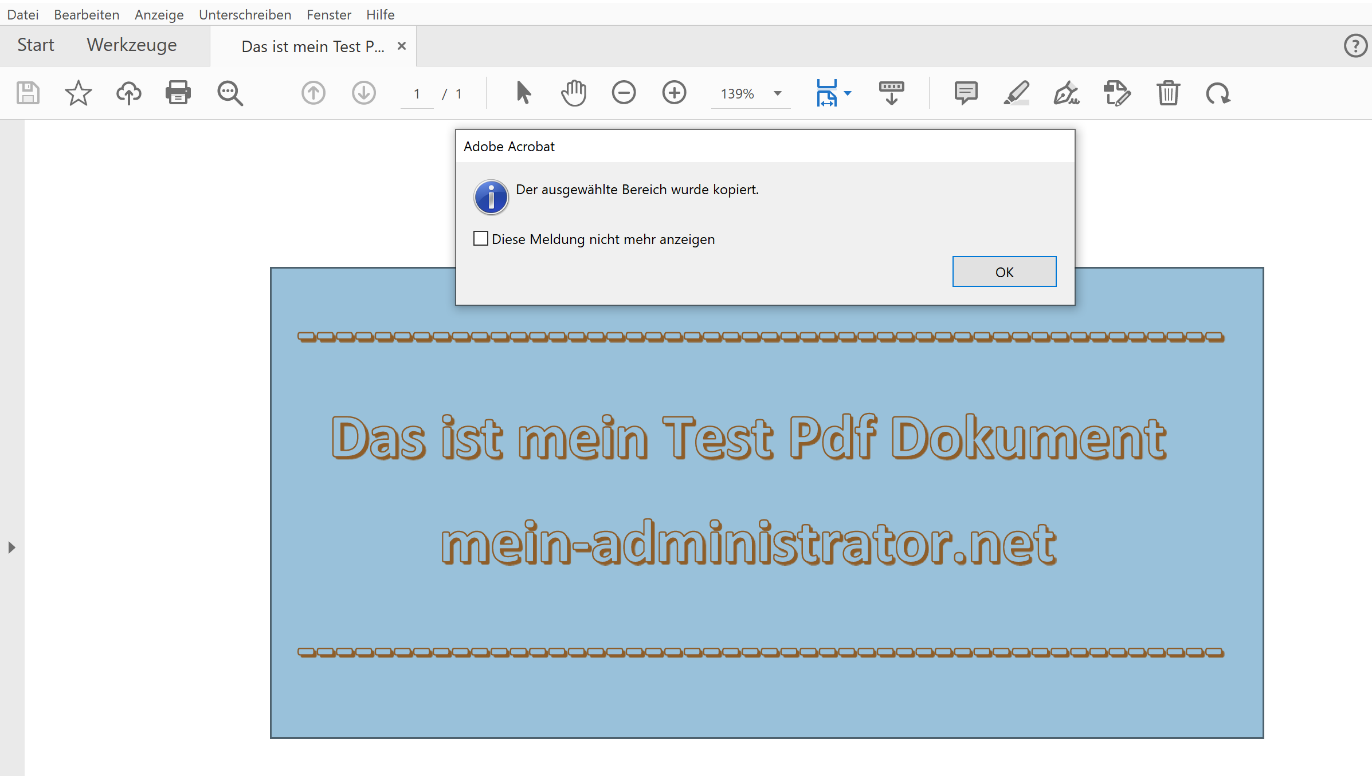
Task: Go to the previous page with the up arrow
Action: click(314, 93)
